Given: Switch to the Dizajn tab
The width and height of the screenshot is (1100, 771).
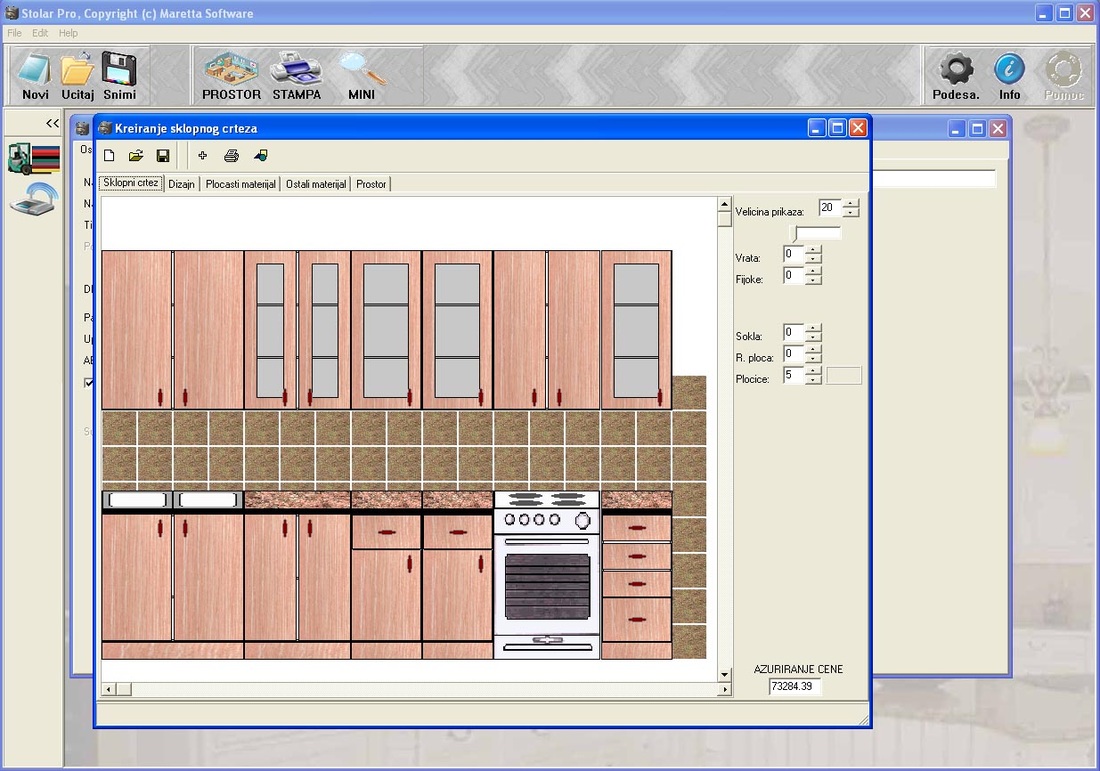Looking at the screenshot, I should (x=181, y=184).
